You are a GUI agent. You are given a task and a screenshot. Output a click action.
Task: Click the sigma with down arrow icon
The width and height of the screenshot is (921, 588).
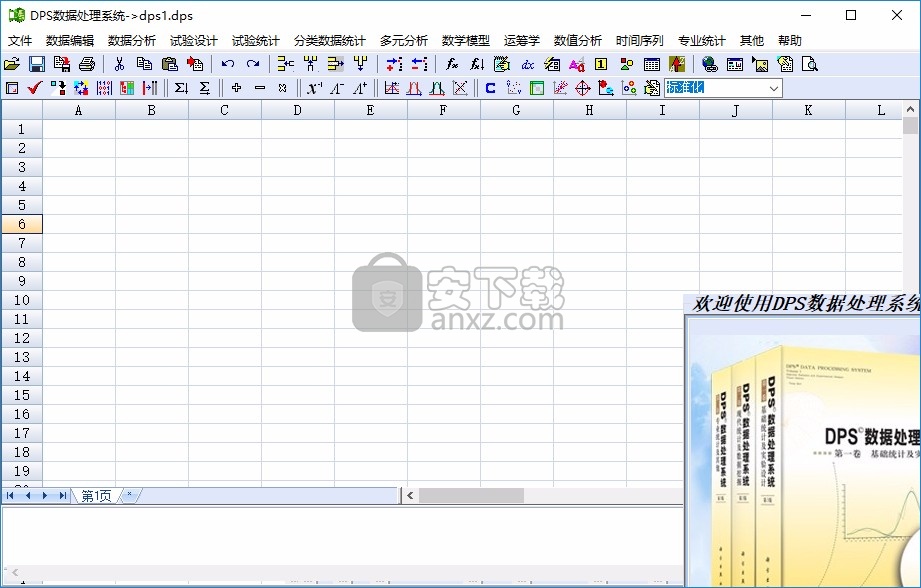[x=181, y=88]
